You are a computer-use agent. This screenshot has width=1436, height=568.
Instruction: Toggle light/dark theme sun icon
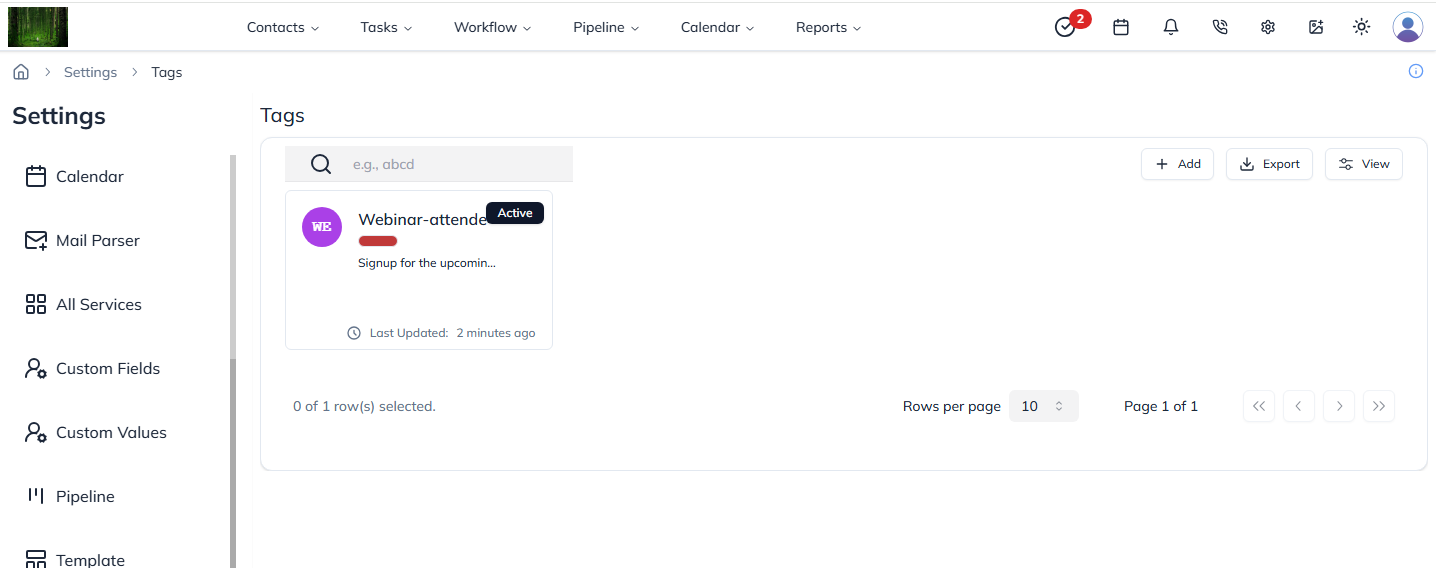[x=1361, y=28]
